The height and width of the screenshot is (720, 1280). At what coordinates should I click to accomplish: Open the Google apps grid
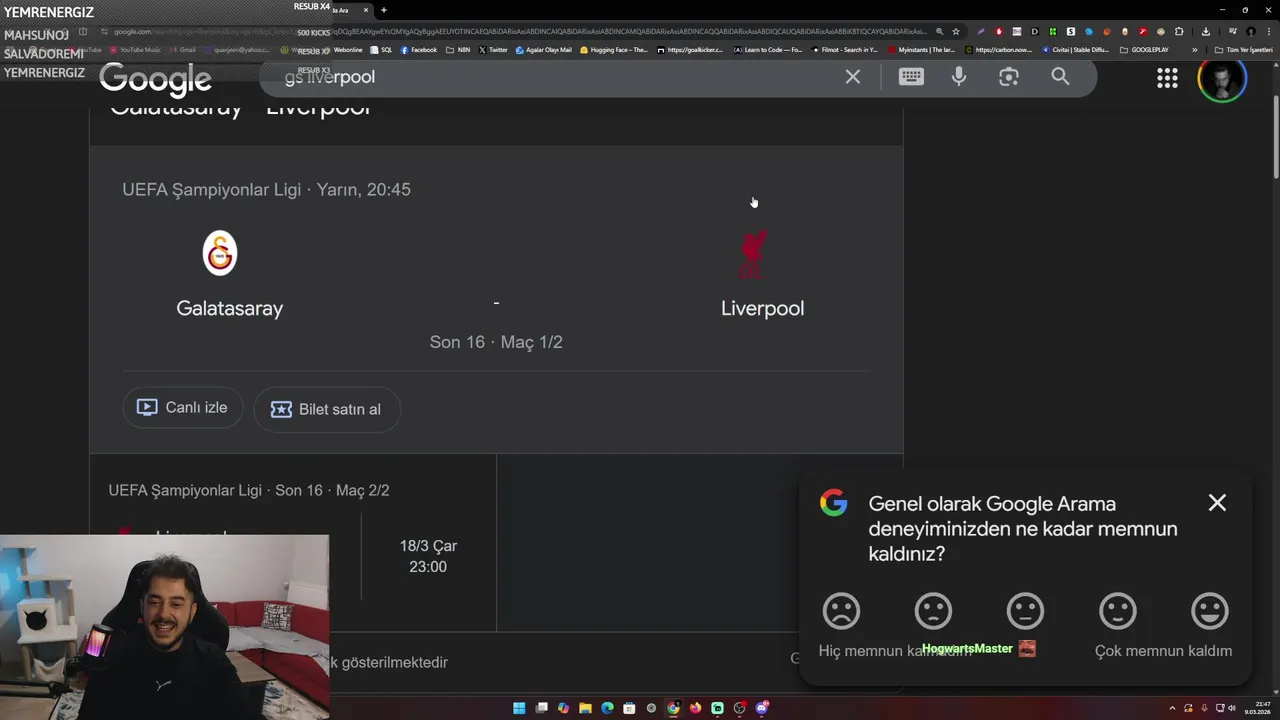pyautogui.click(x=1167, y=78)
